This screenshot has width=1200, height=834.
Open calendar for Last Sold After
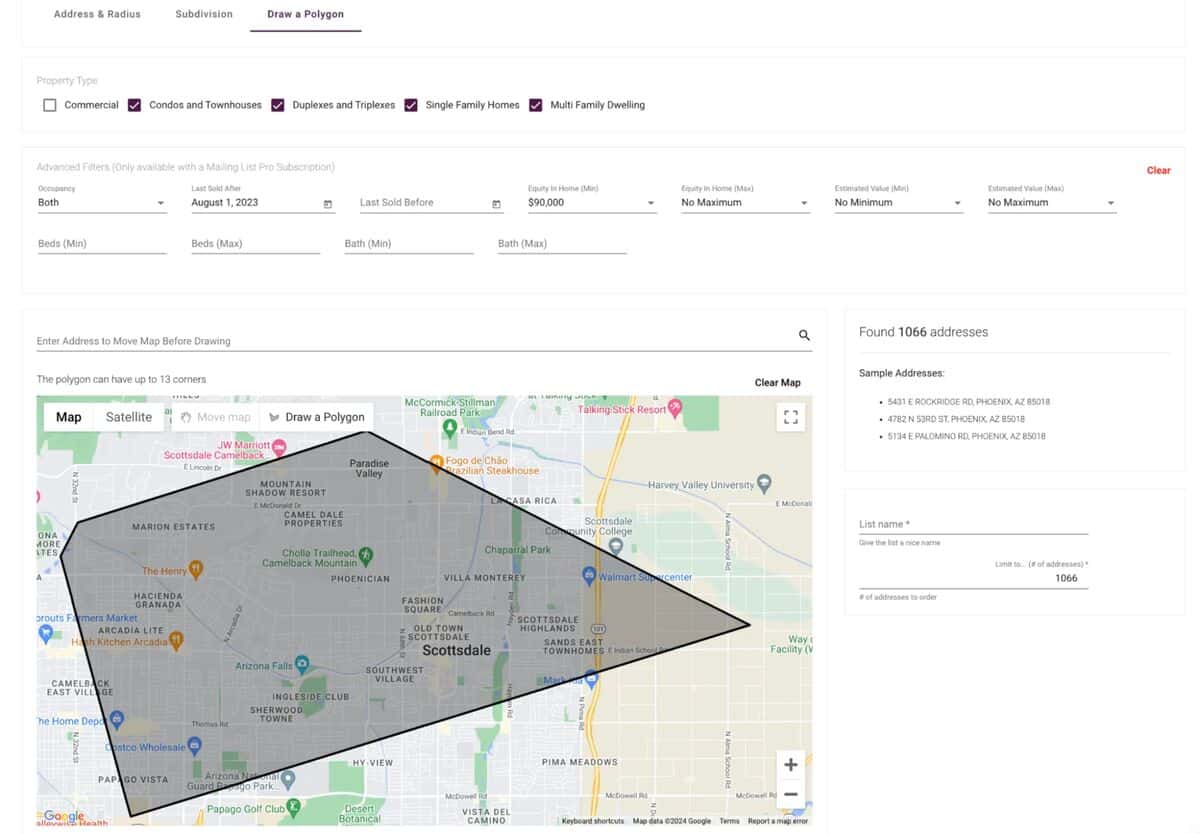pyautogui.click(x=328, y=204)
